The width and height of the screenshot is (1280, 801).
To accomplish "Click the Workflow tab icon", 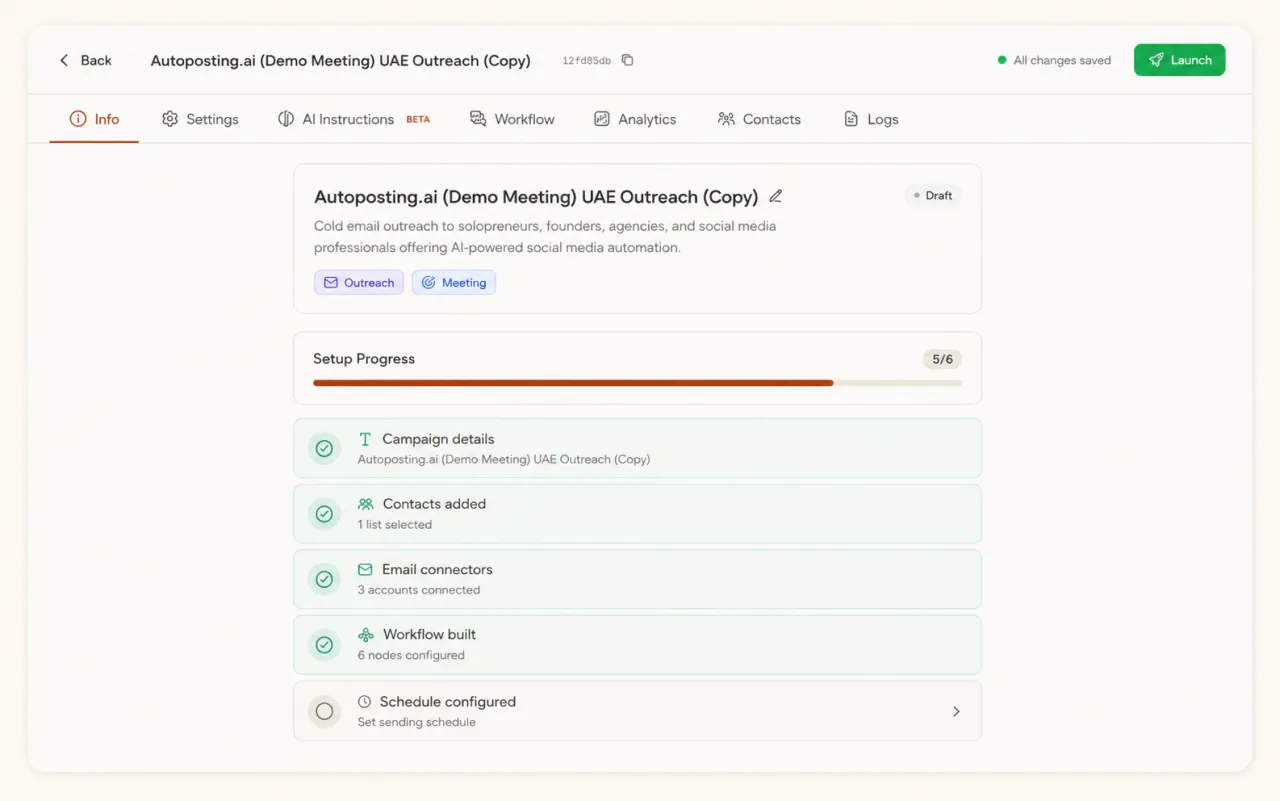I will 478,119.
